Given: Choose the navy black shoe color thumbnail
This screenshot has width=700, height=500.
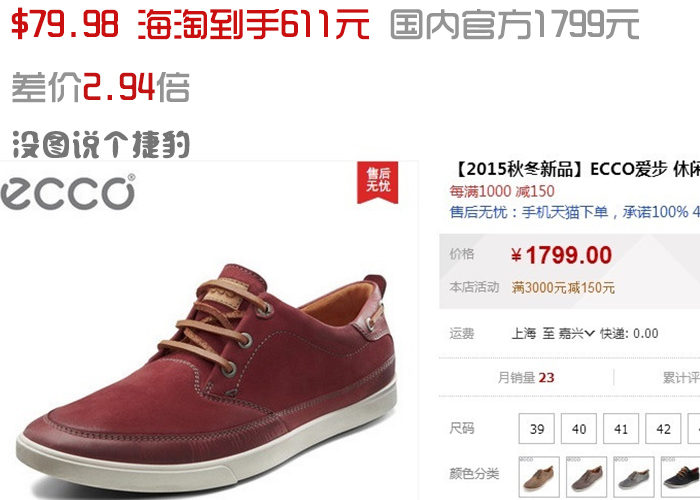Looking at the screenshot, I should (681, 477).
